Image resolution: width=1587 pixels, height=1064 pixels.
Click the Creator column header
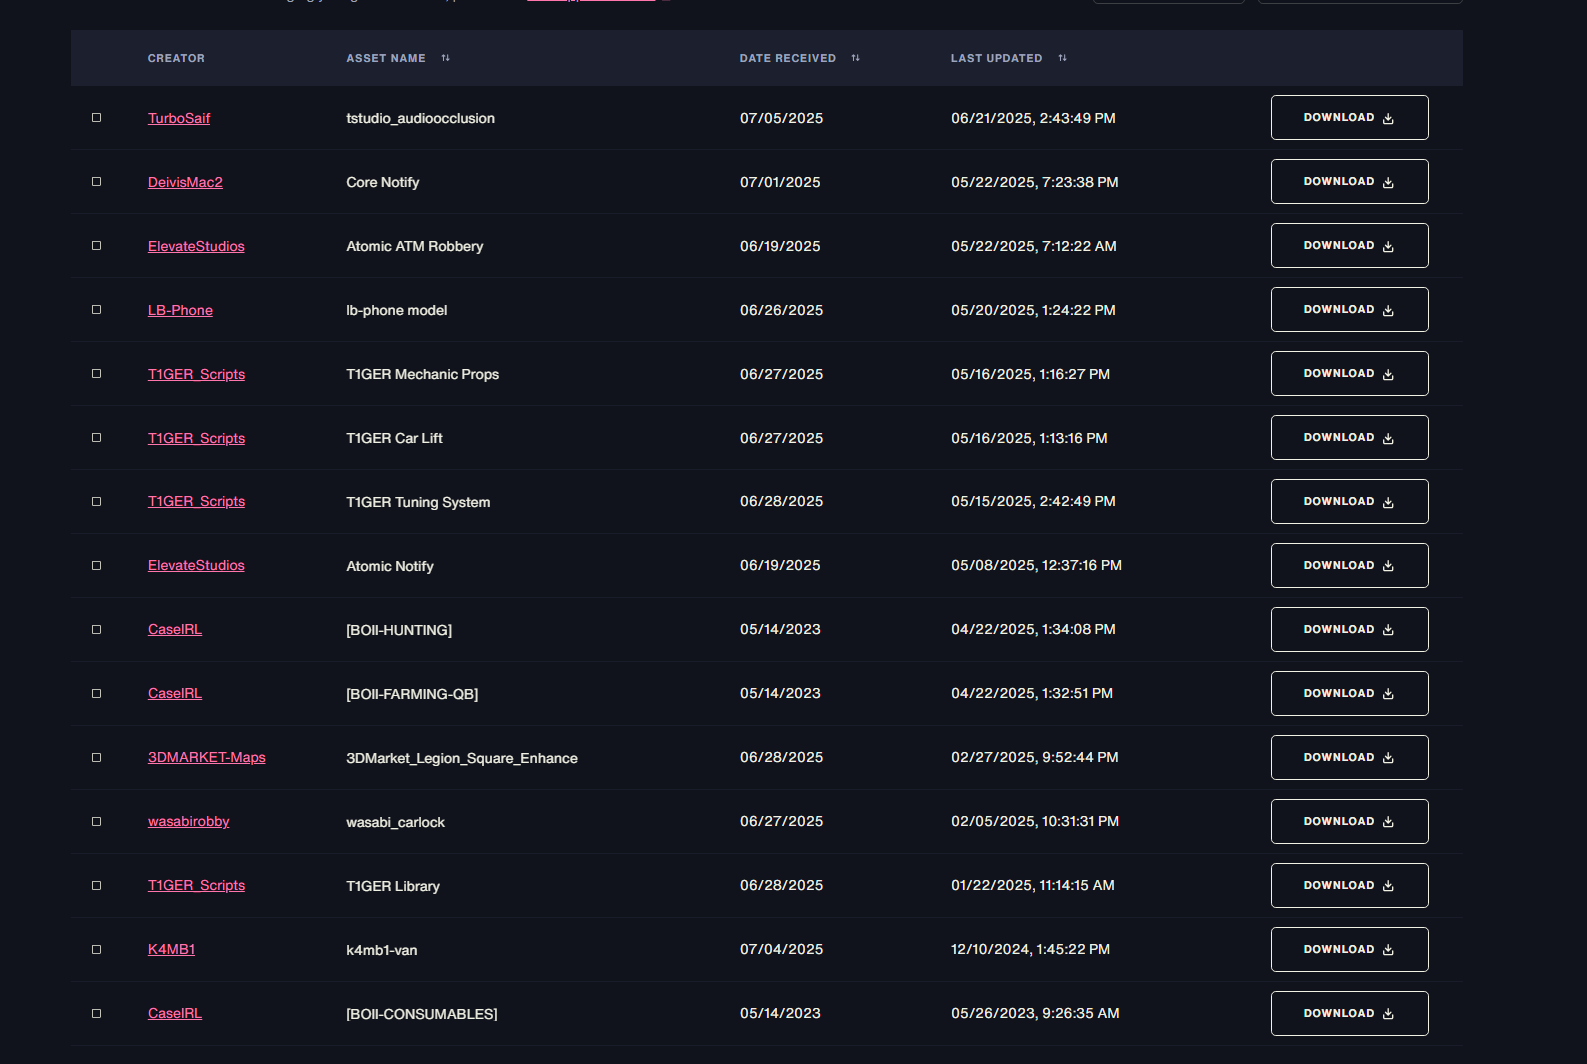click(176, 58)
